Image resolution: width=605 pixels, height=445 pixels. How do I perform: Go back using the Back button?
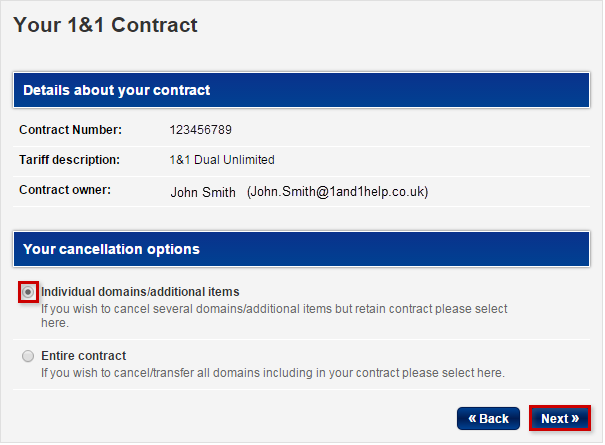[488, 418]
